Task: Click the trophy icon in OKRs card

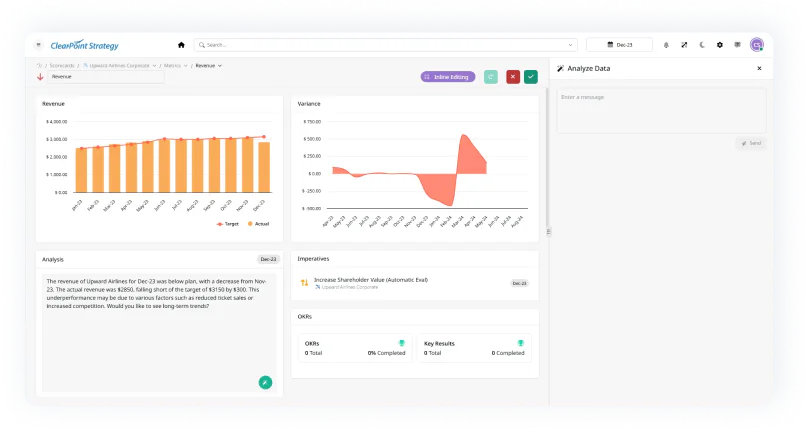Action: (402, 343)
